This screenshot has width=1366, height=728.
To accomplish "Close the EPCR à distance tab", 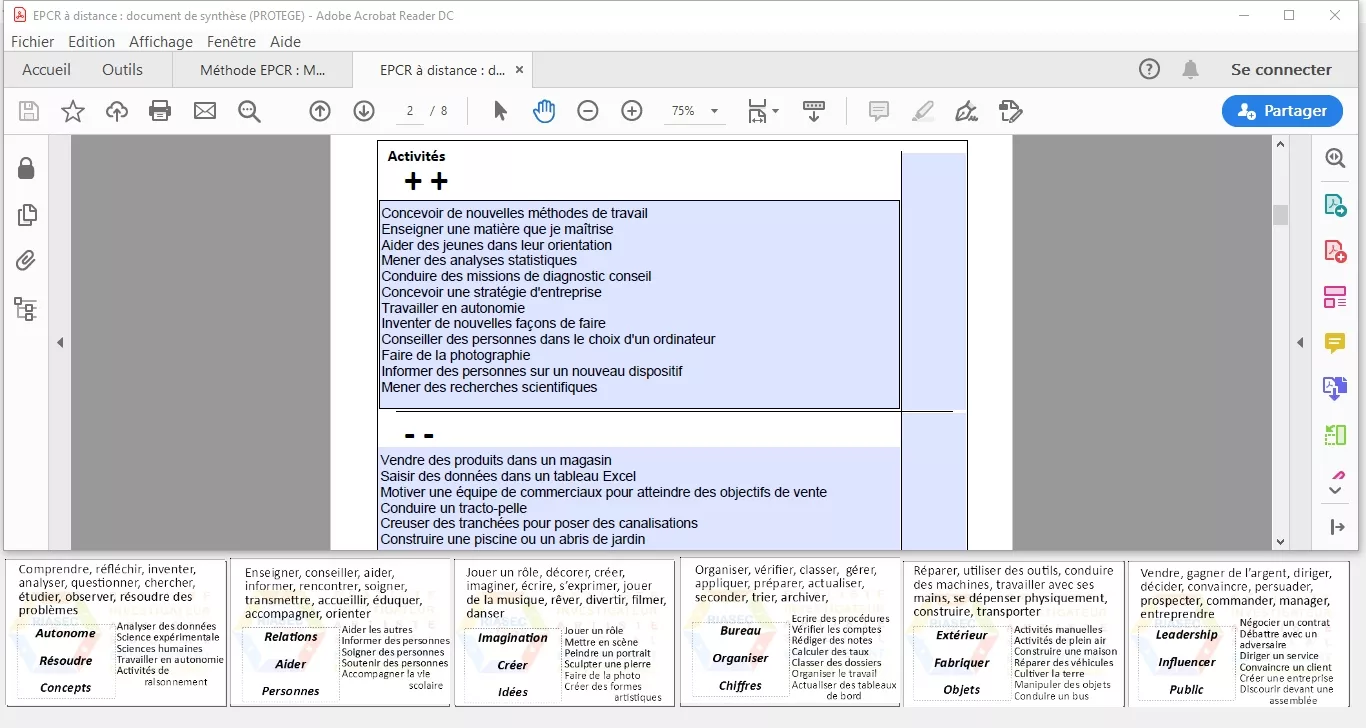I will pos(519,70).
